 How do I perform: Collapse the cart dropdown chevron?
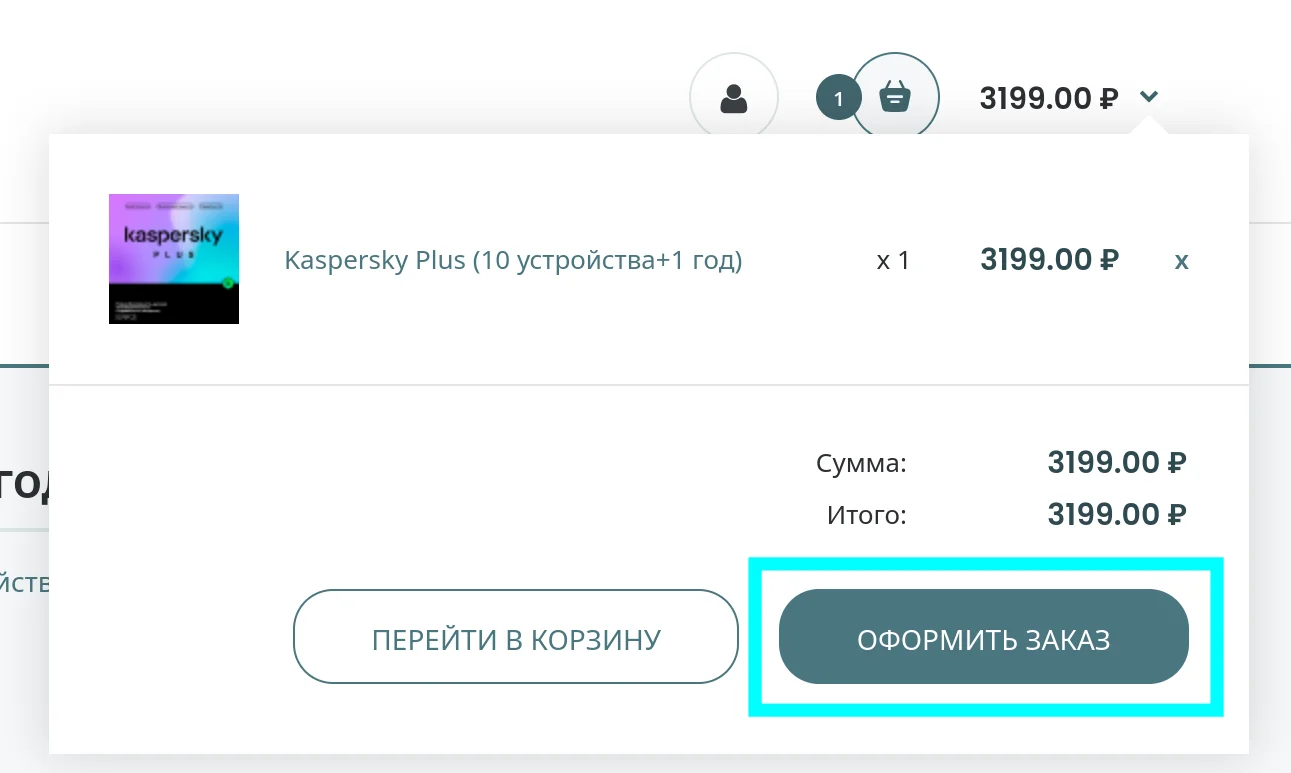pyautogui.click(x=1149, y=97)
